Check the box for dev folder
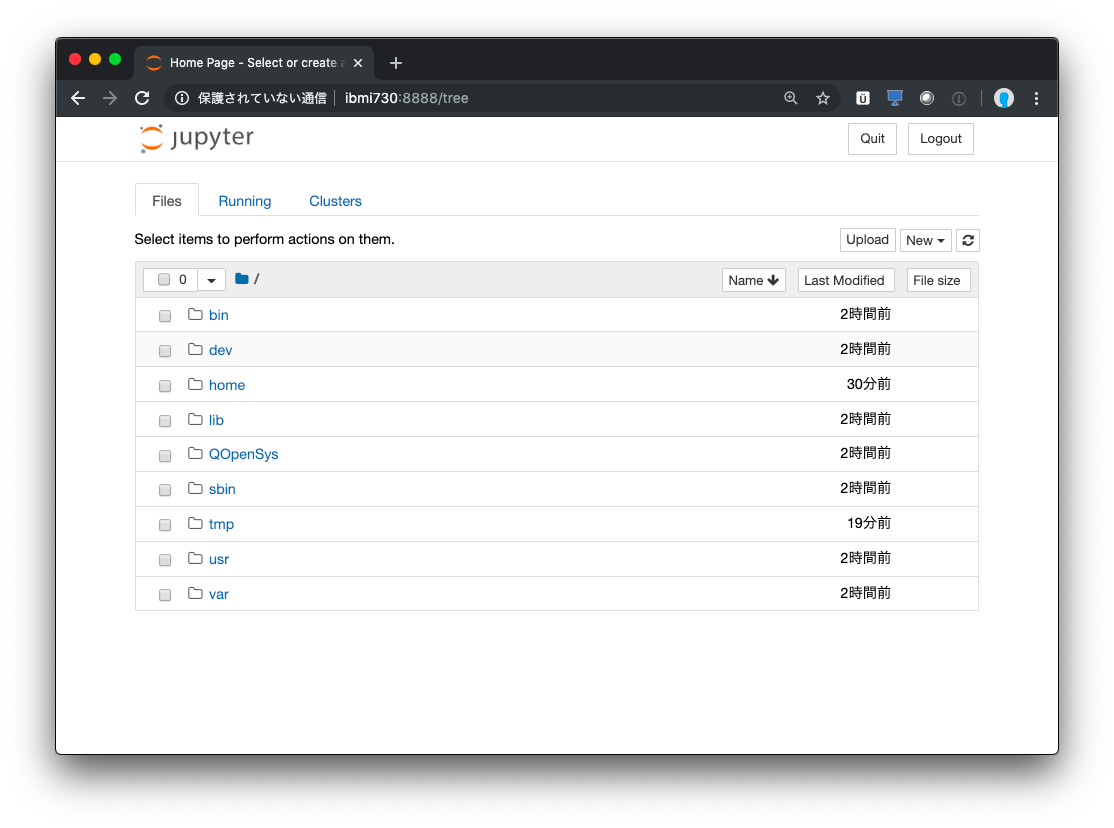The width and height of the screenshot is (1114, 828). coord(165,350)
